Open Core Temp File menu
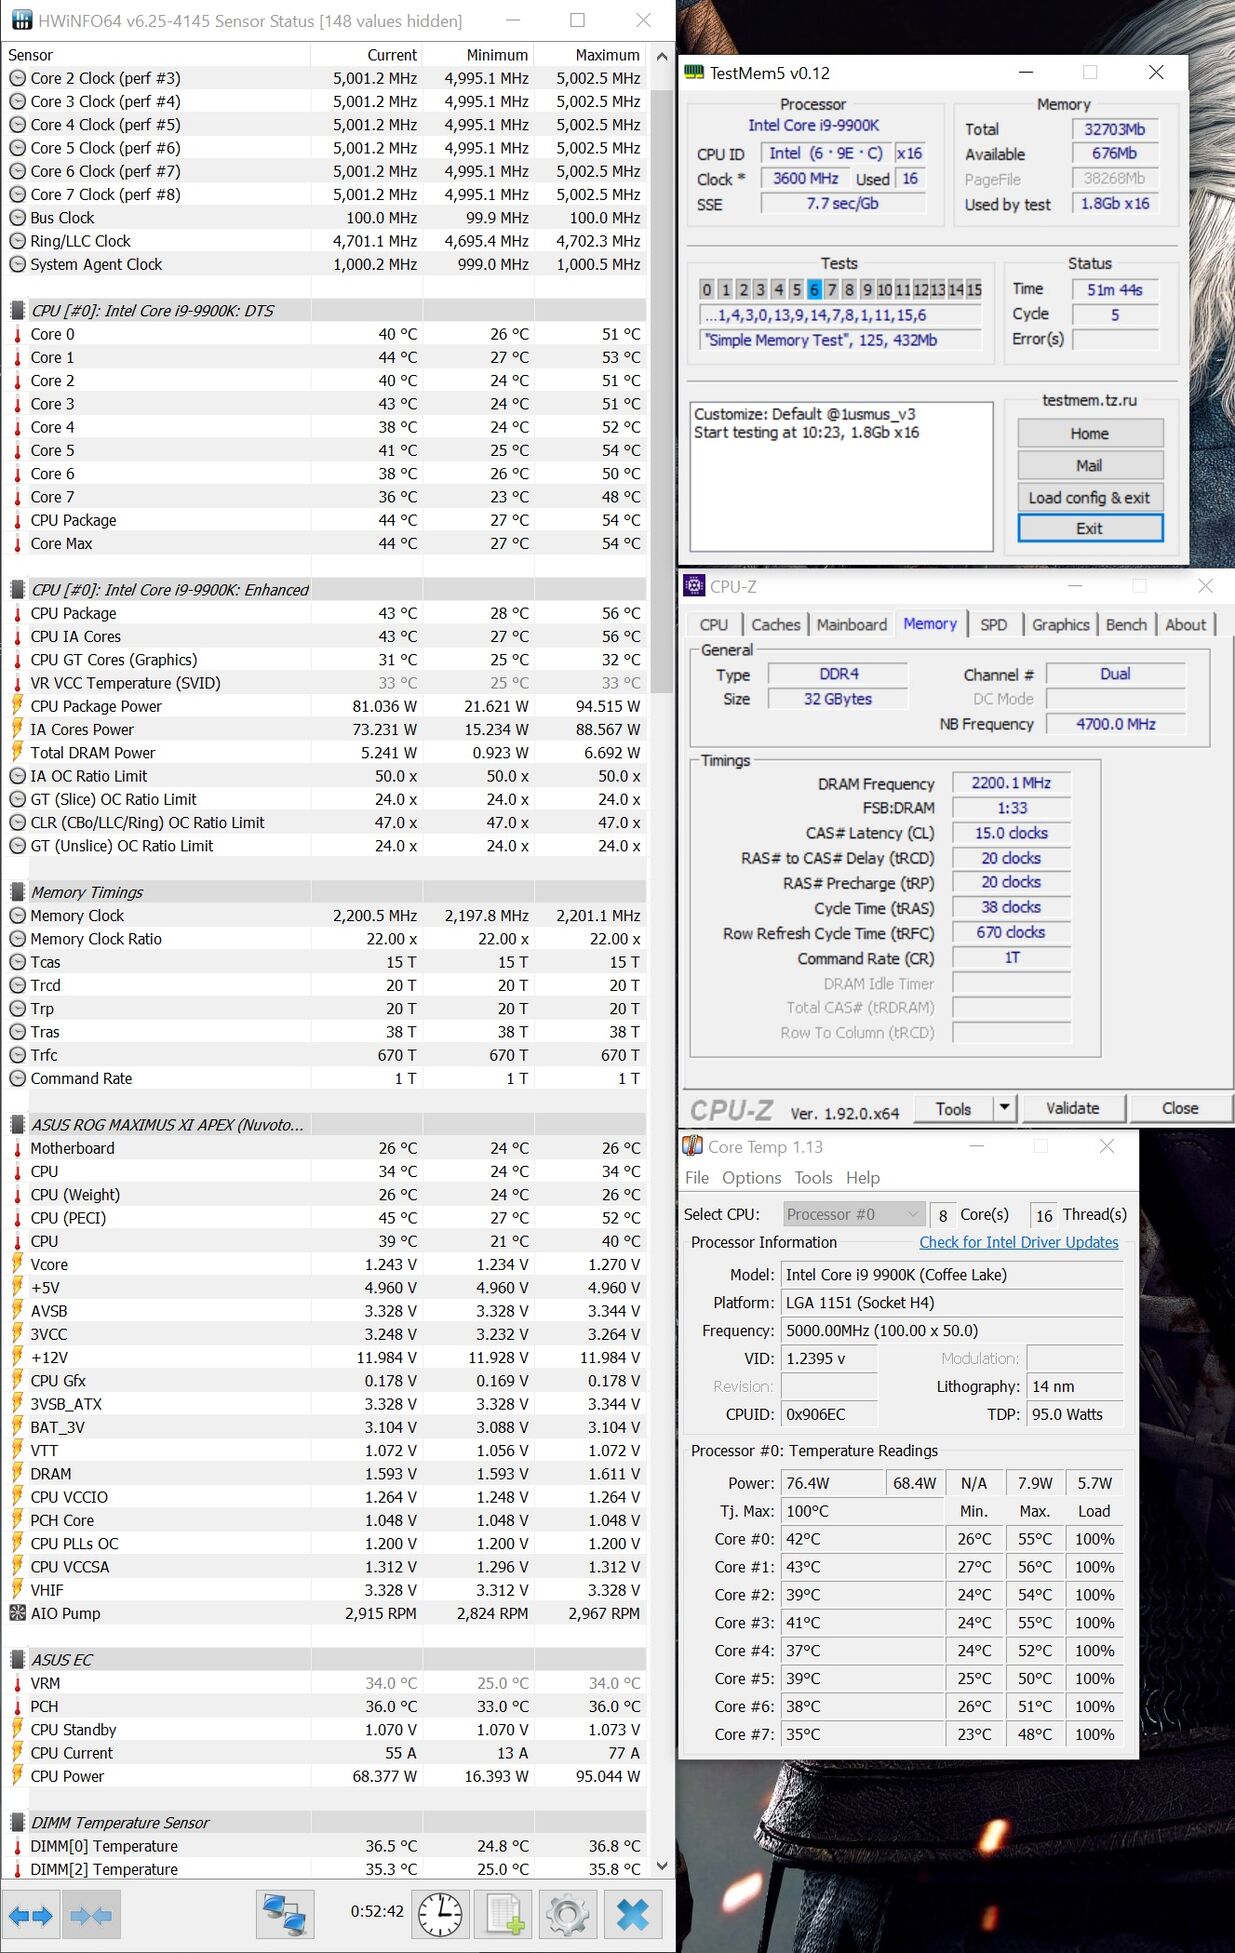 tap(697, 1177)
